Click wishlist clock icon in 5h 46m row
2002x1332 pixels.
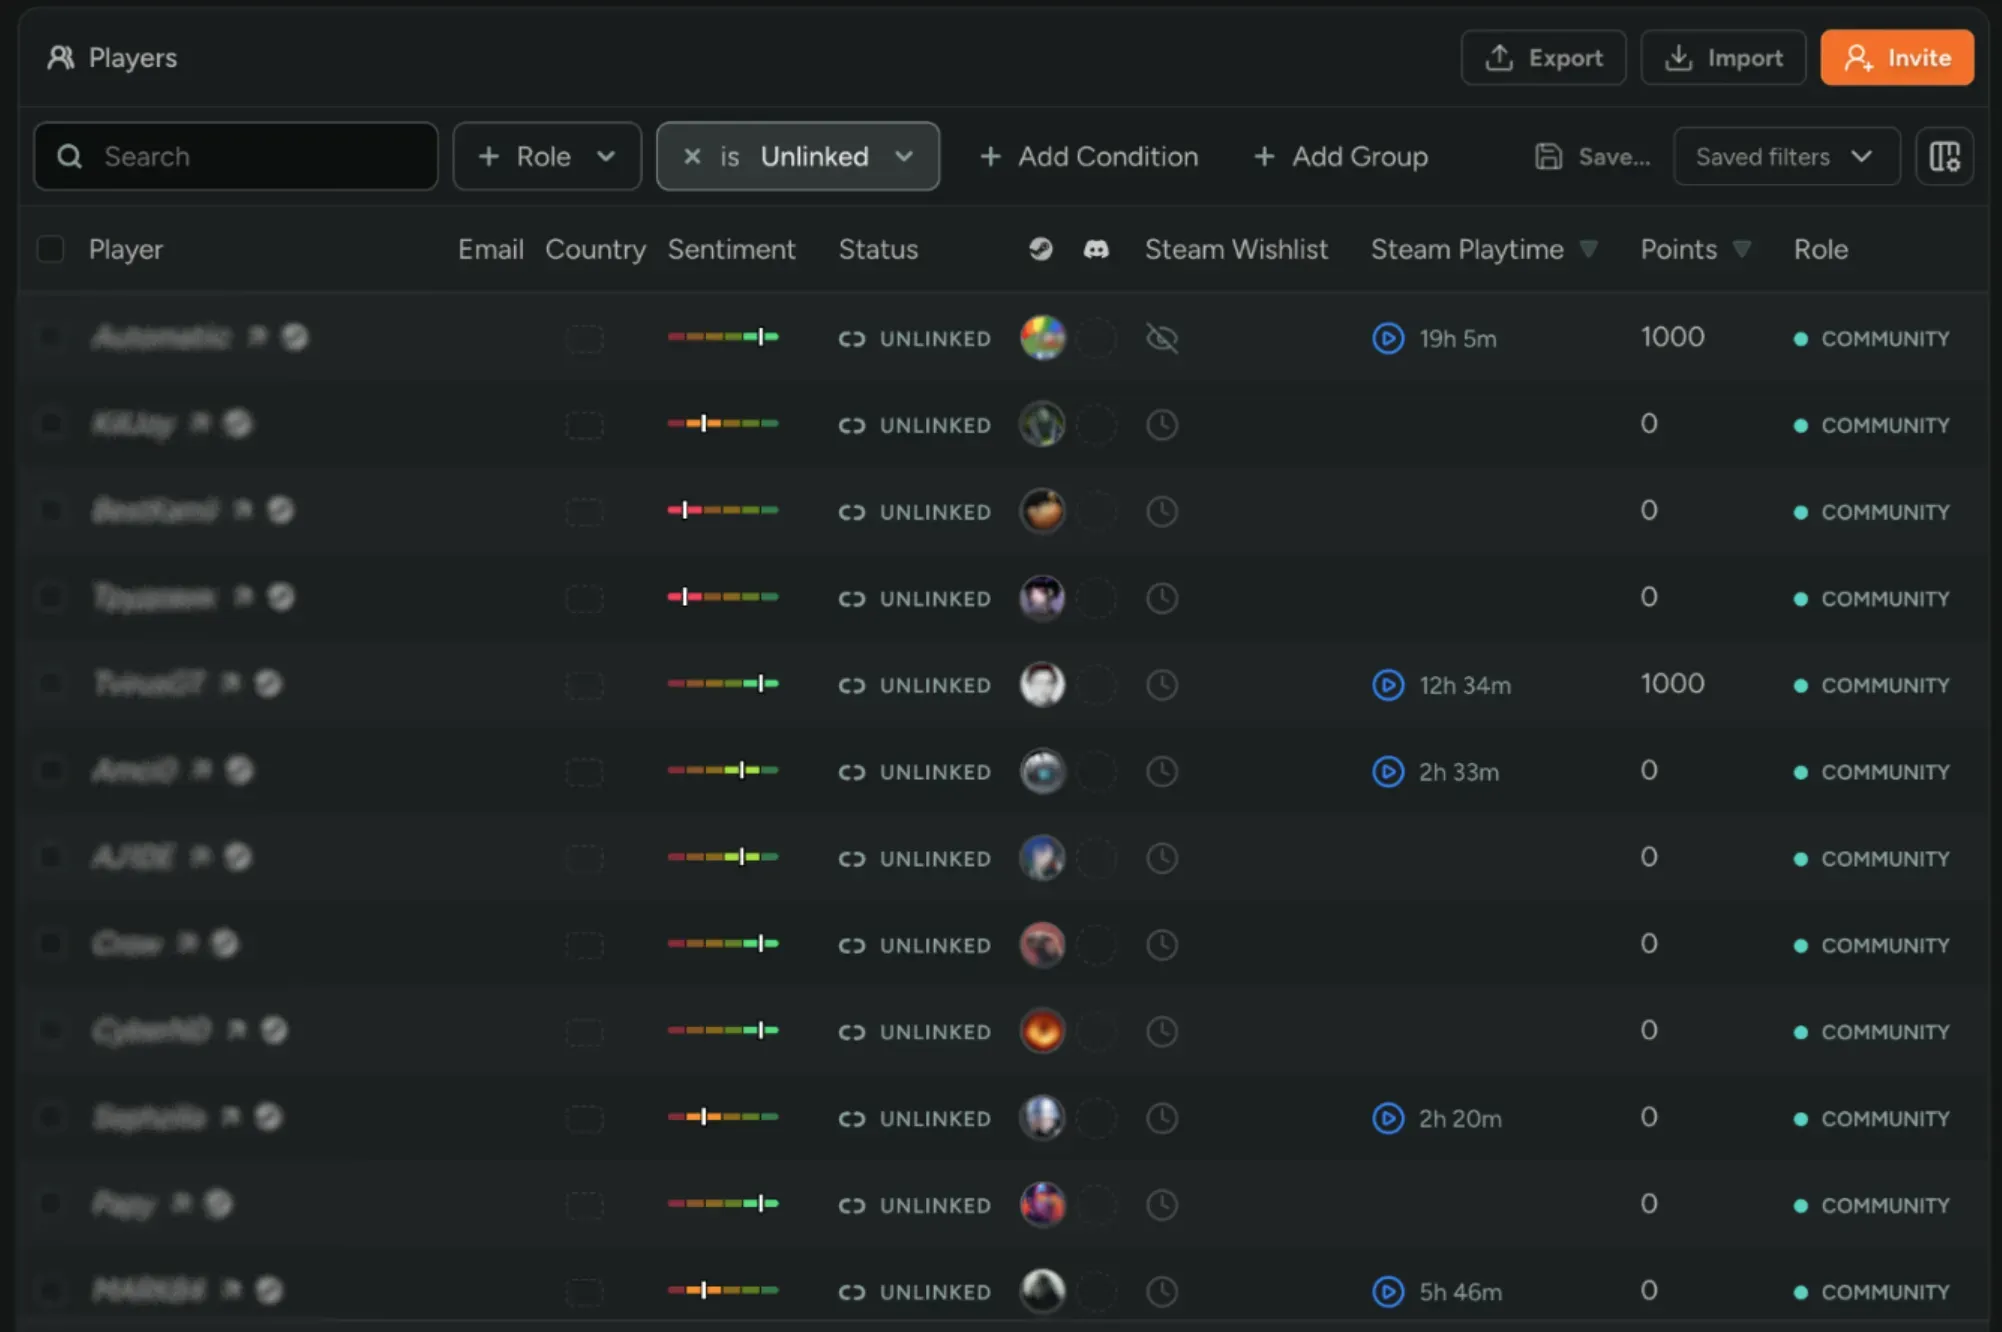point(1161,1291)
